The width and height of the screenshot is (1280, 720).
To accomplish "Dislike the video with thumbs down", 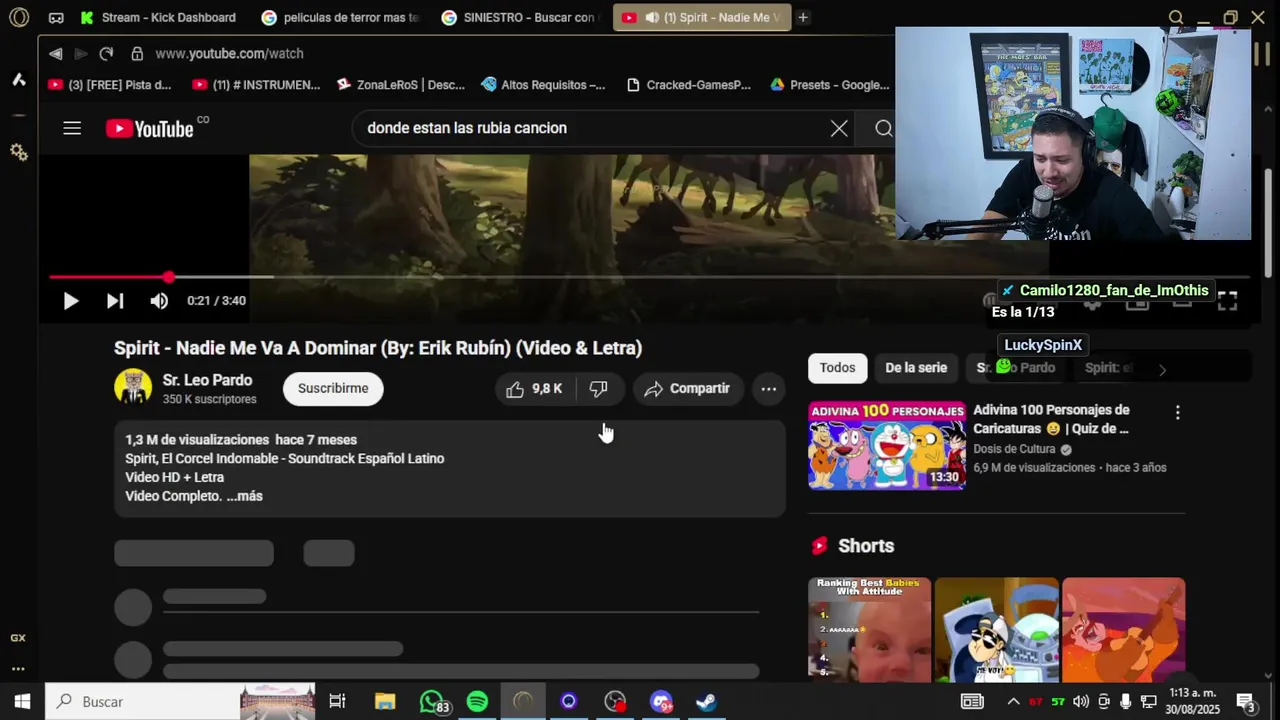I will coord(599,389).
